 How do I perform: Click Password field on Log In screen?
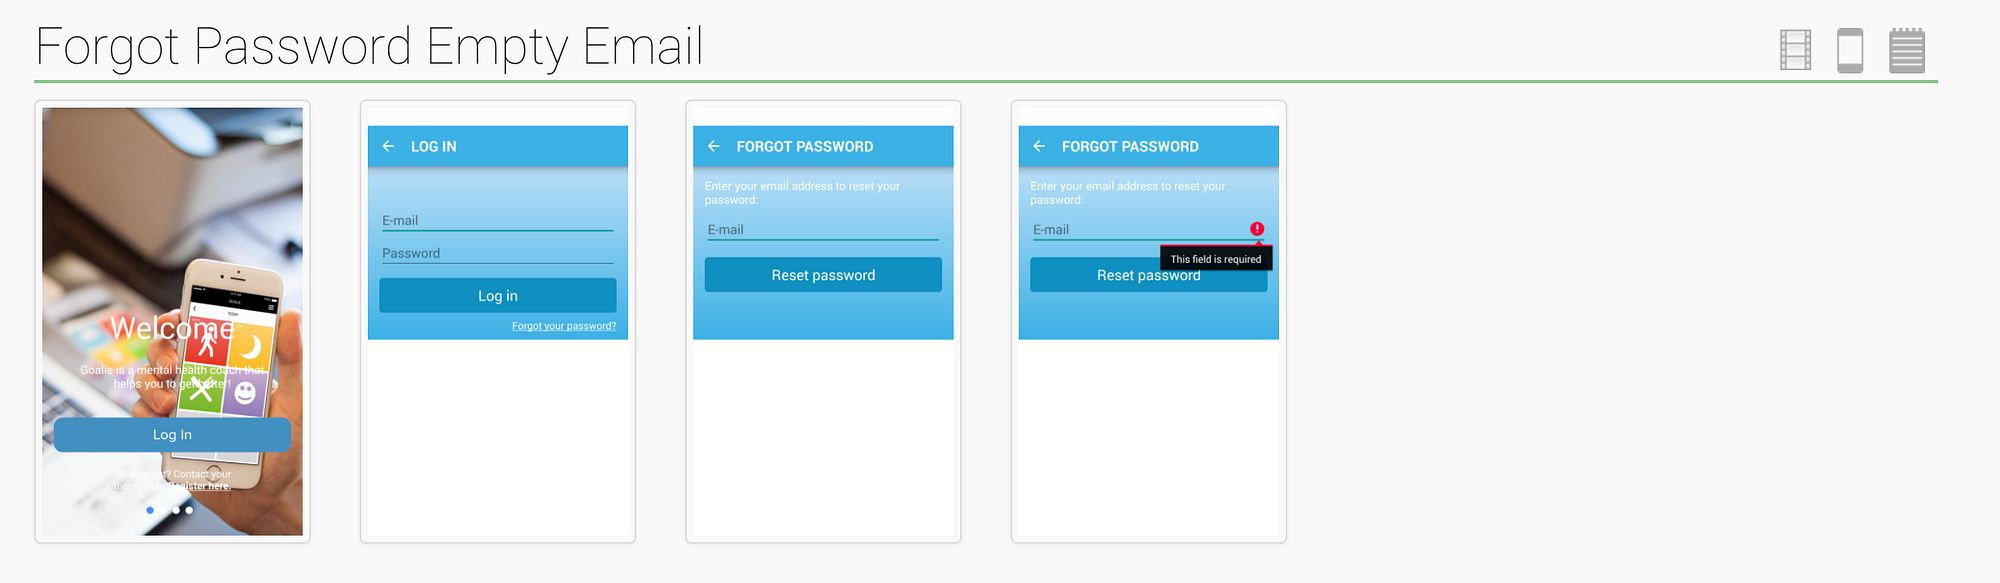(x=497, y=254)
